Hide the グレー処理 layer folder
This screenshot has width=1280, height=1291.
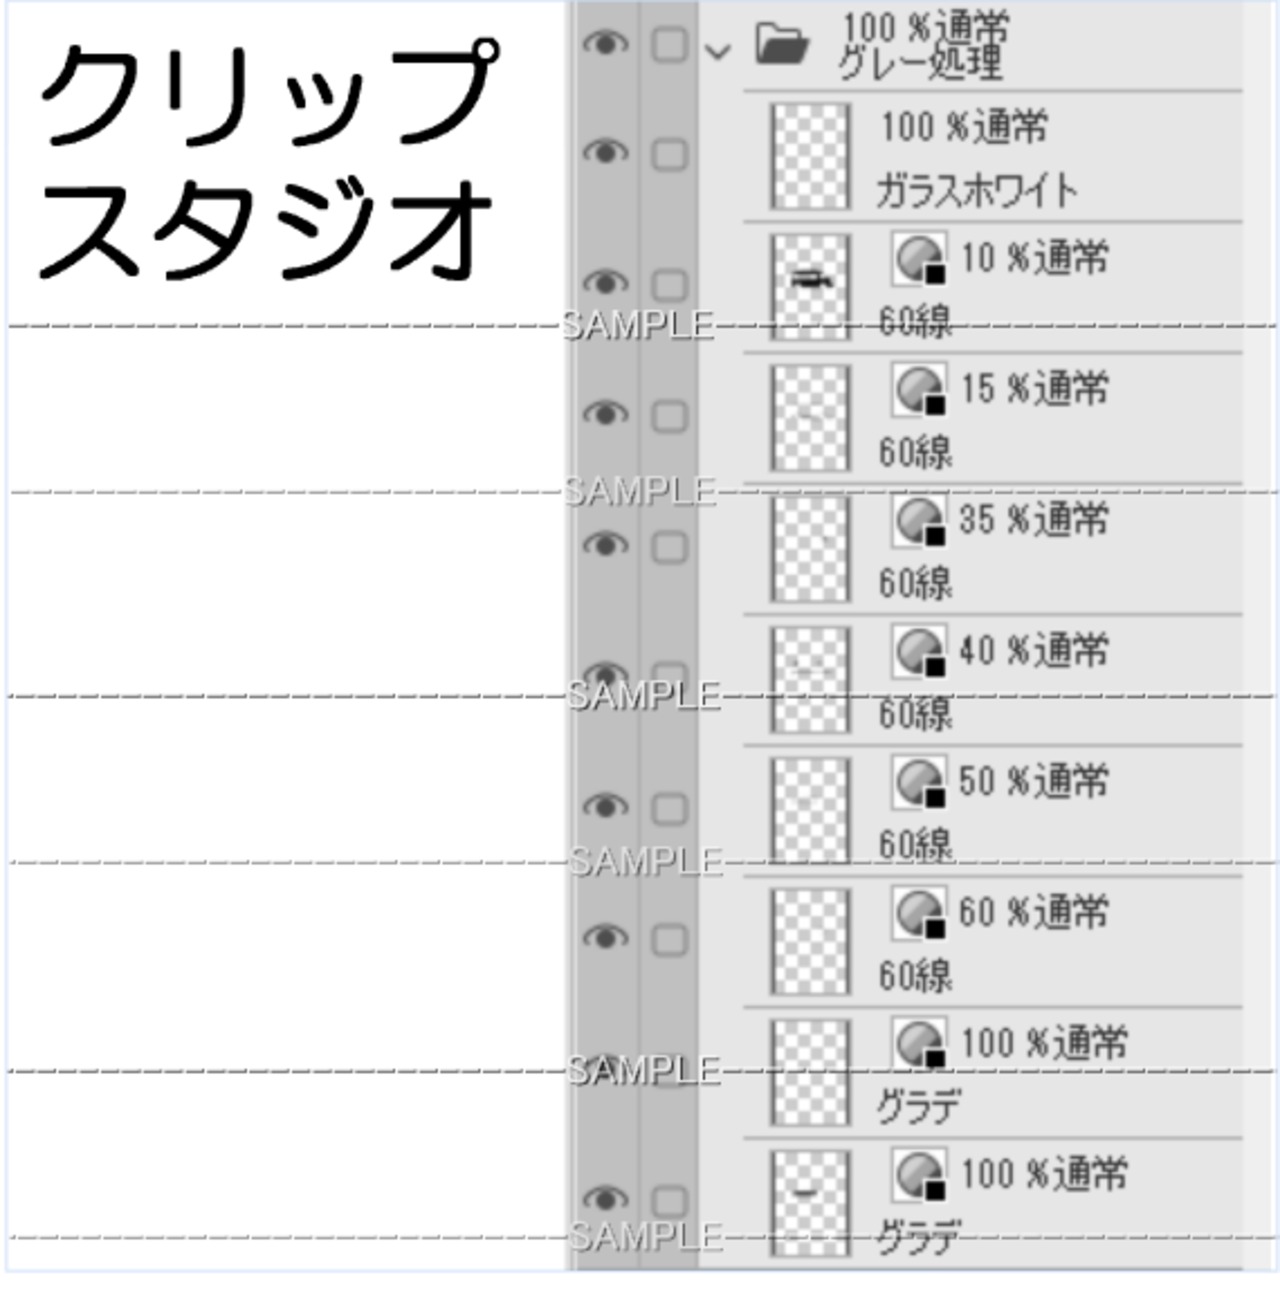605,44
